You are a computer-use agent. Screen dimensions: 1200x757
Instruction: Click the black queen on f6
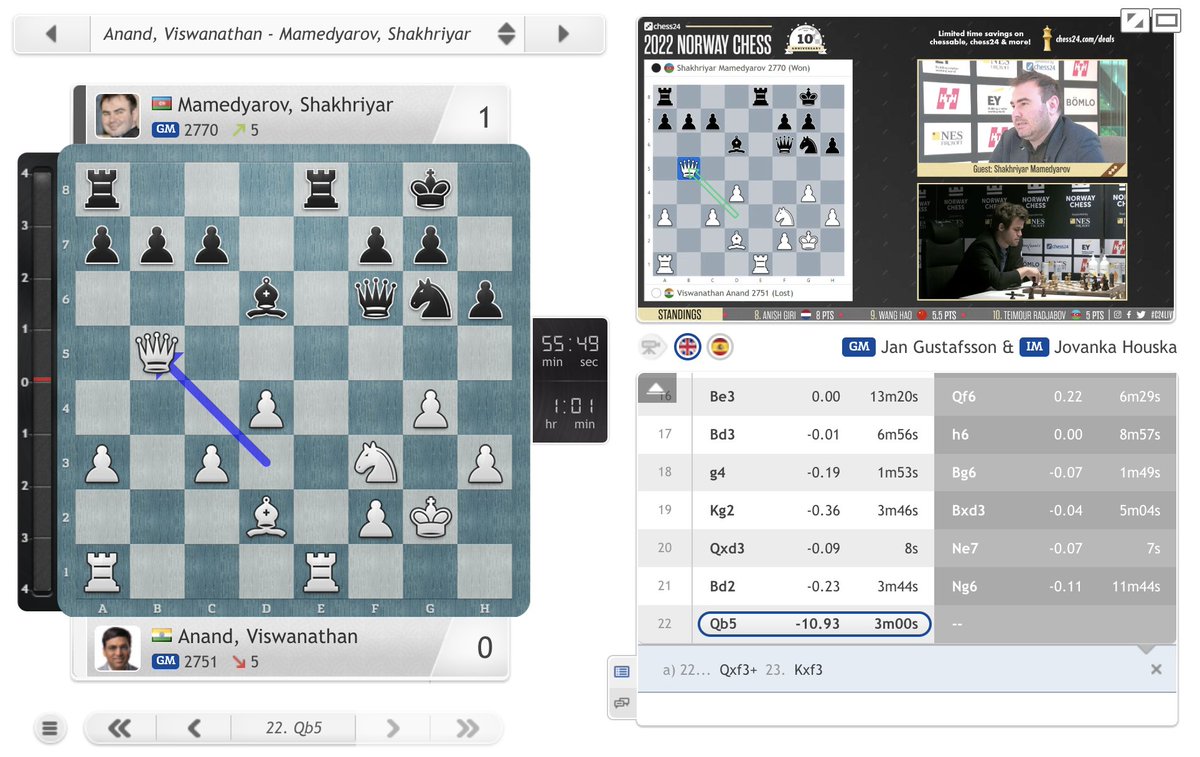[375, 299]
